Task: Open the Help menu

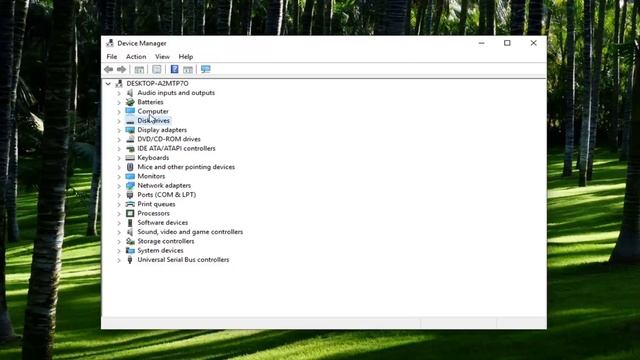Action: [x=186, y=57]
